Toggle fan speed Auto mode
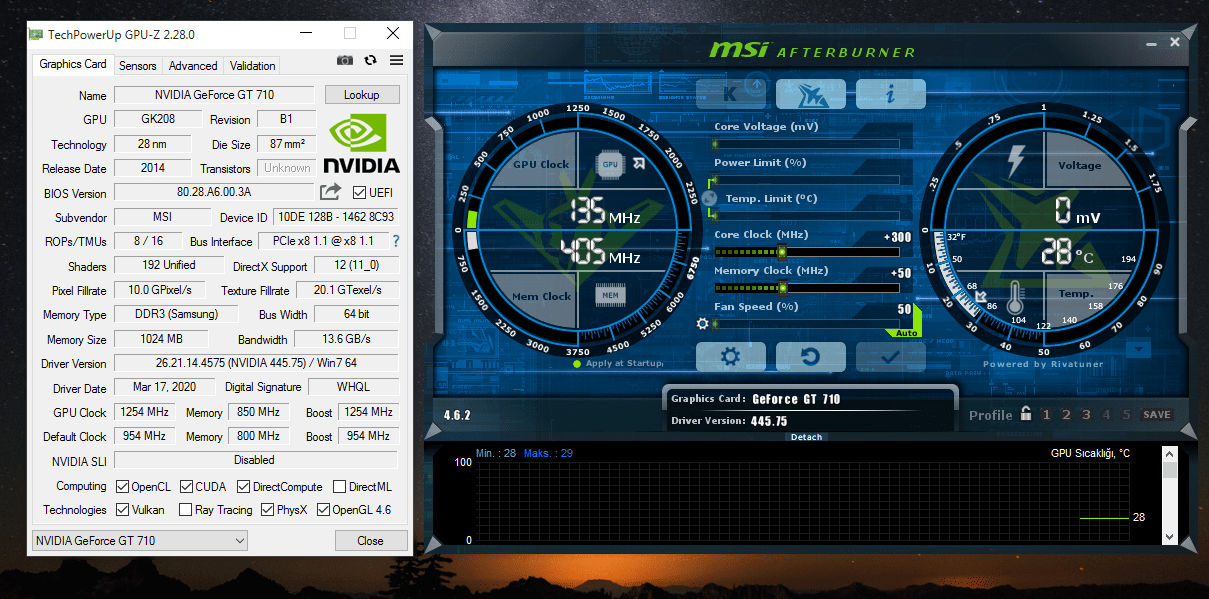 point(906,333)
